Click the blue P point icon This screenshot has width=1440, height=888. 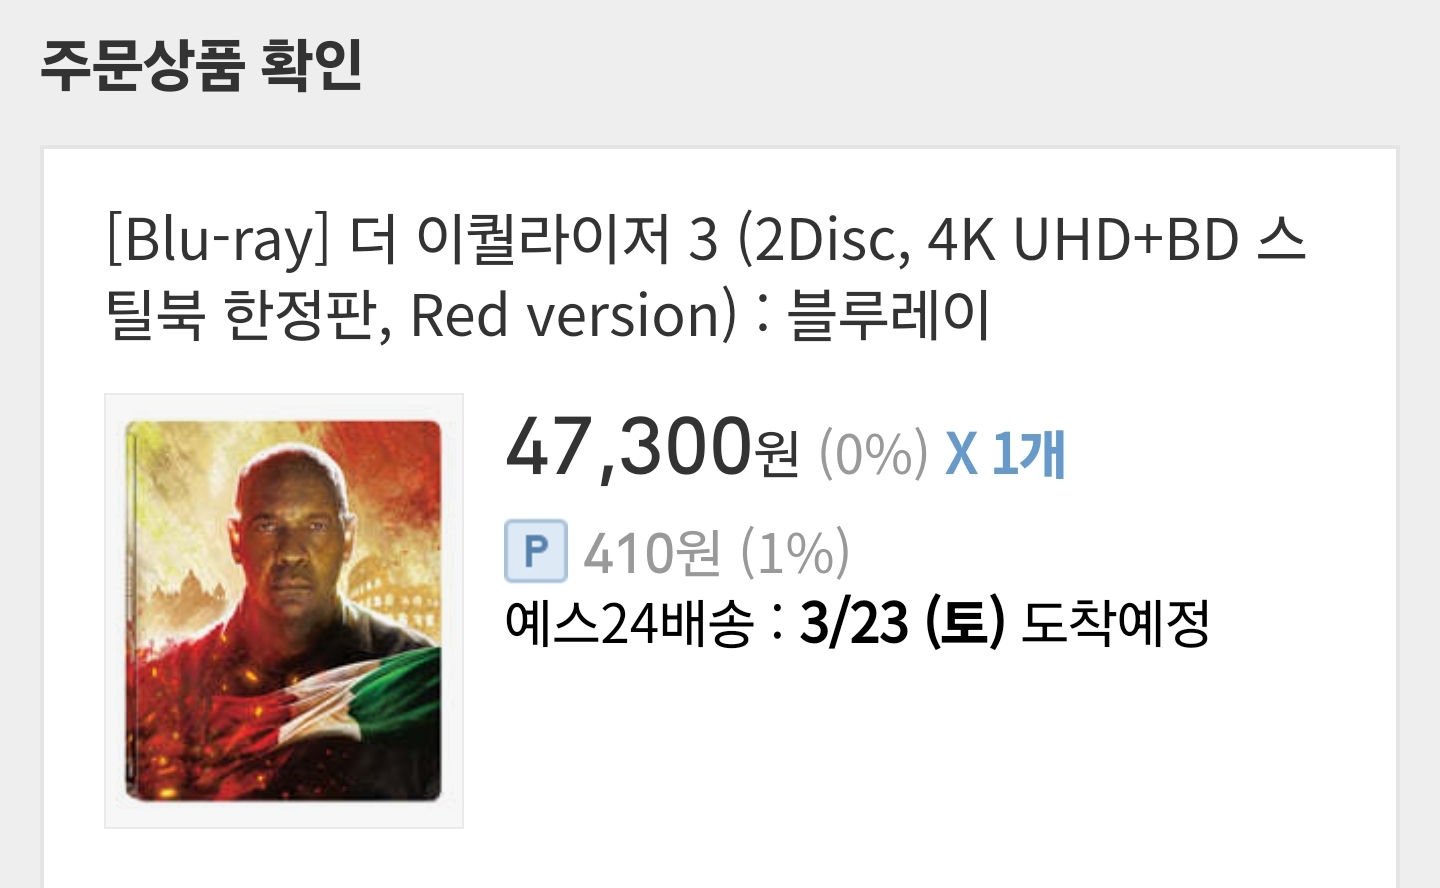click(536, 551)
